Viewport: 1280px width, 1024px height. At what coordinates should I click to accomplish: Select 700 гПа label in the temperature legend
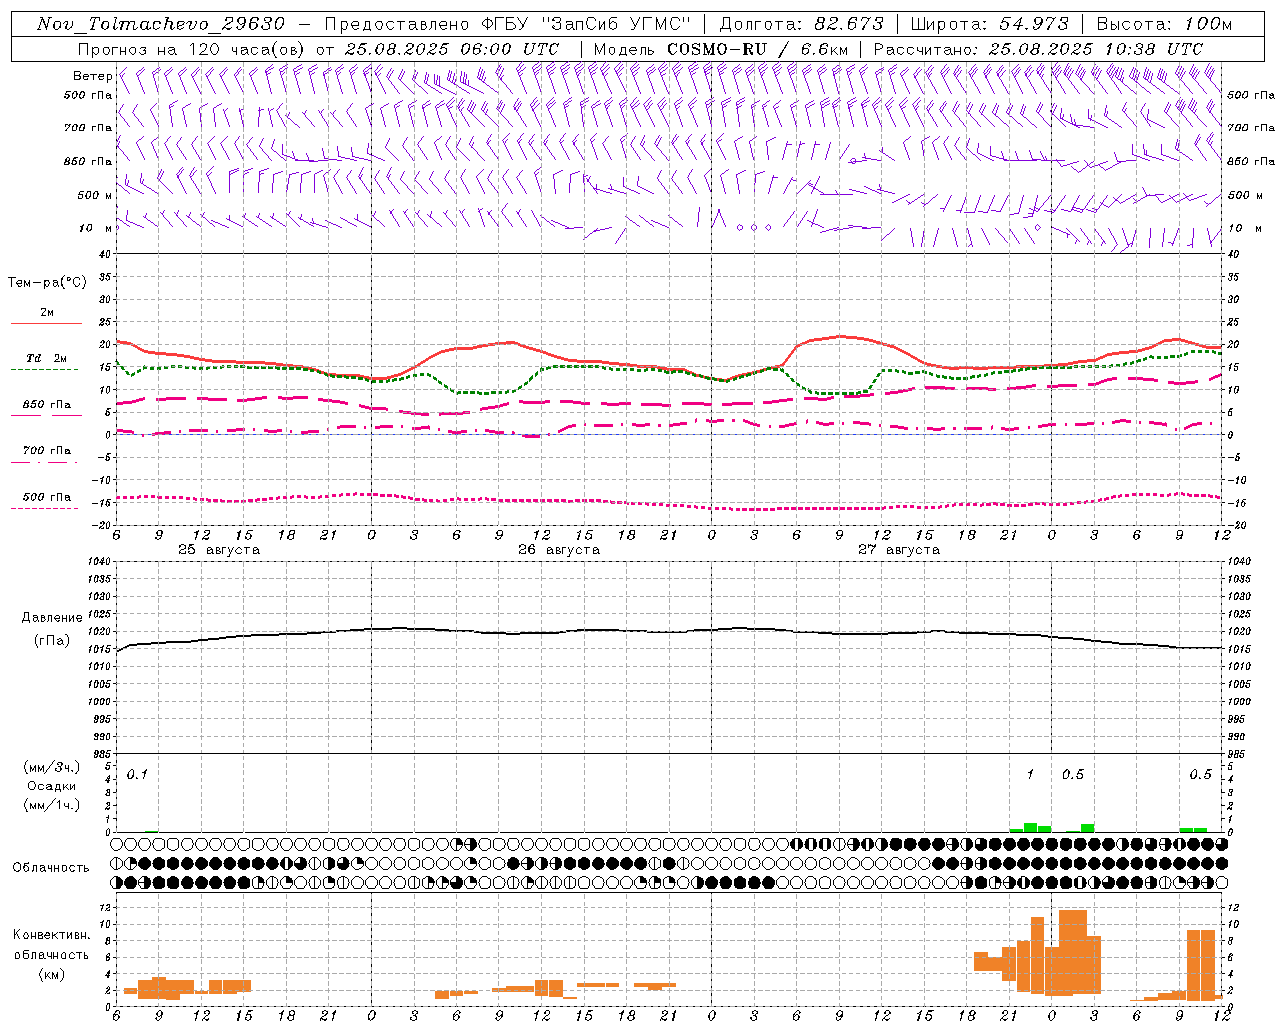[47, 451]
